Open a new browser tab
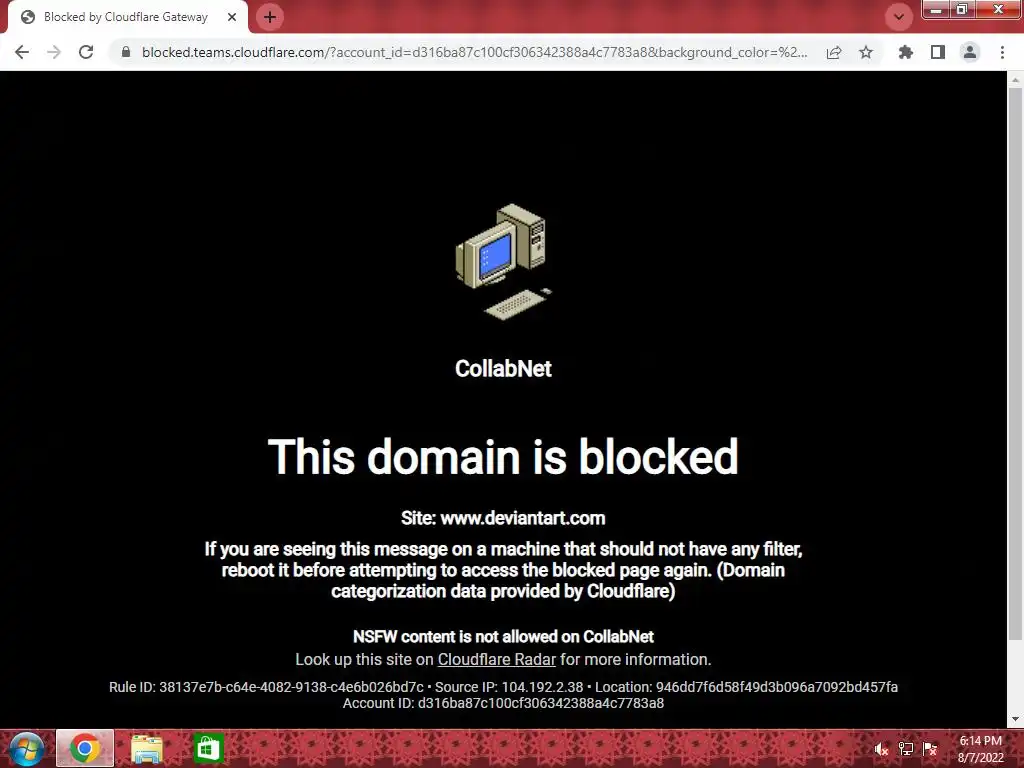Image resolution: width=1024 pixels, height=768 pixels. point(270,17)
